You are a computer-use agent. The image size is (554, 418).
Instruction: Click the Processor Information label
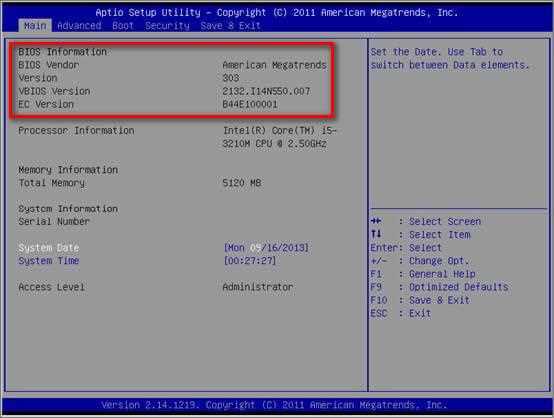coord(76,130)
